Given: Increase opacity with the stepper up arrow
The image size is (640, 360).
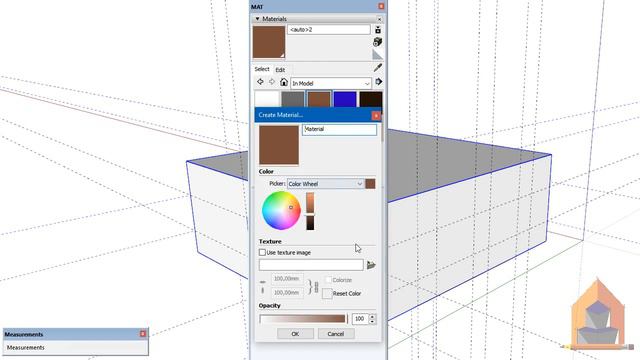Looking at the screenshot, I should point(372,316).
